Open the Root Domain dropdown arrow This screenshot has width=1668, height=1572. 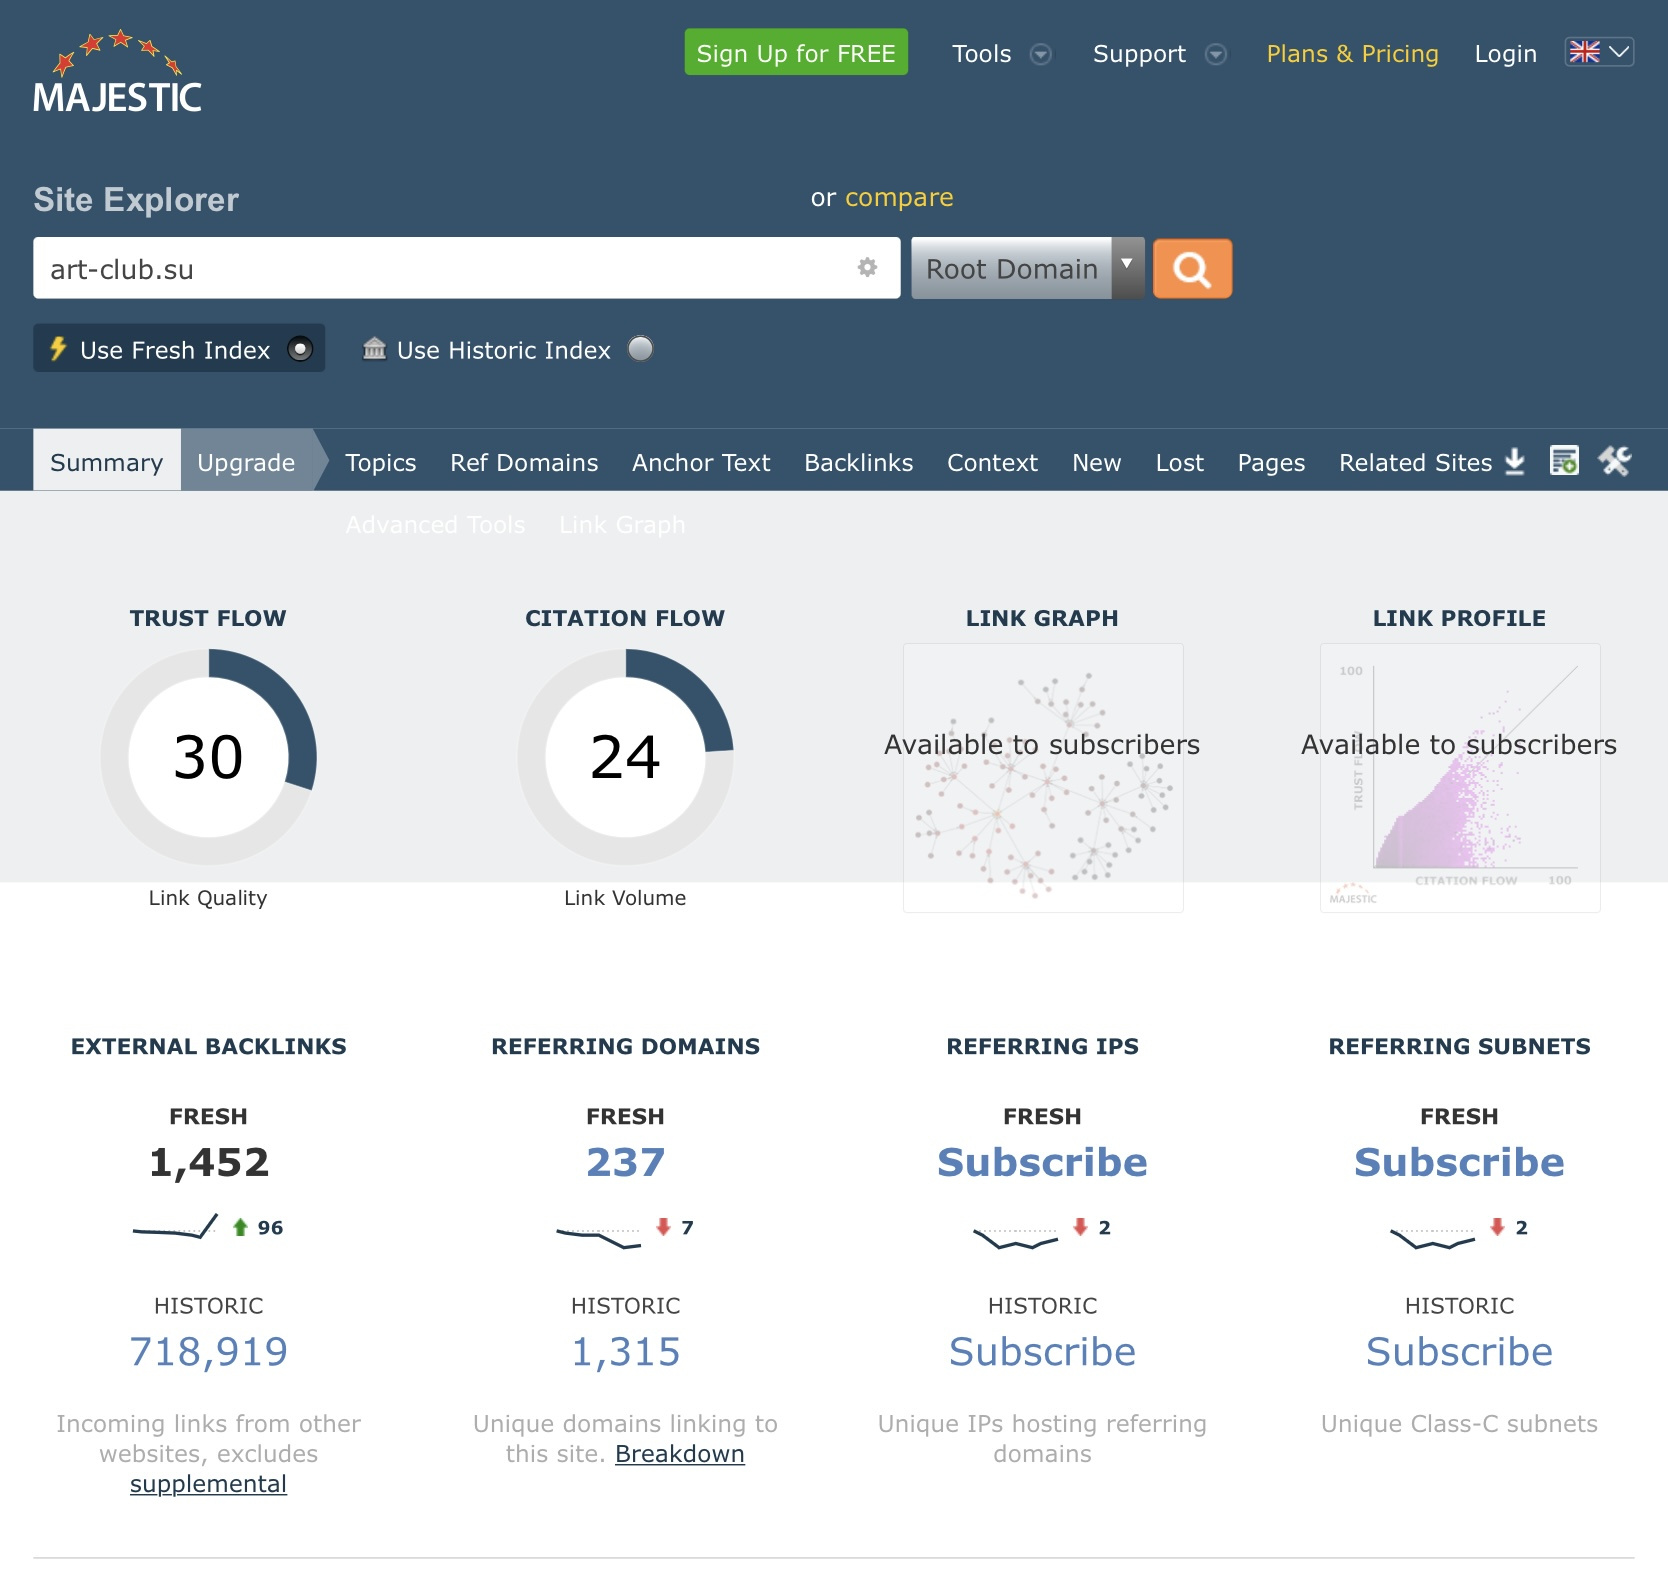[1127, 267]
